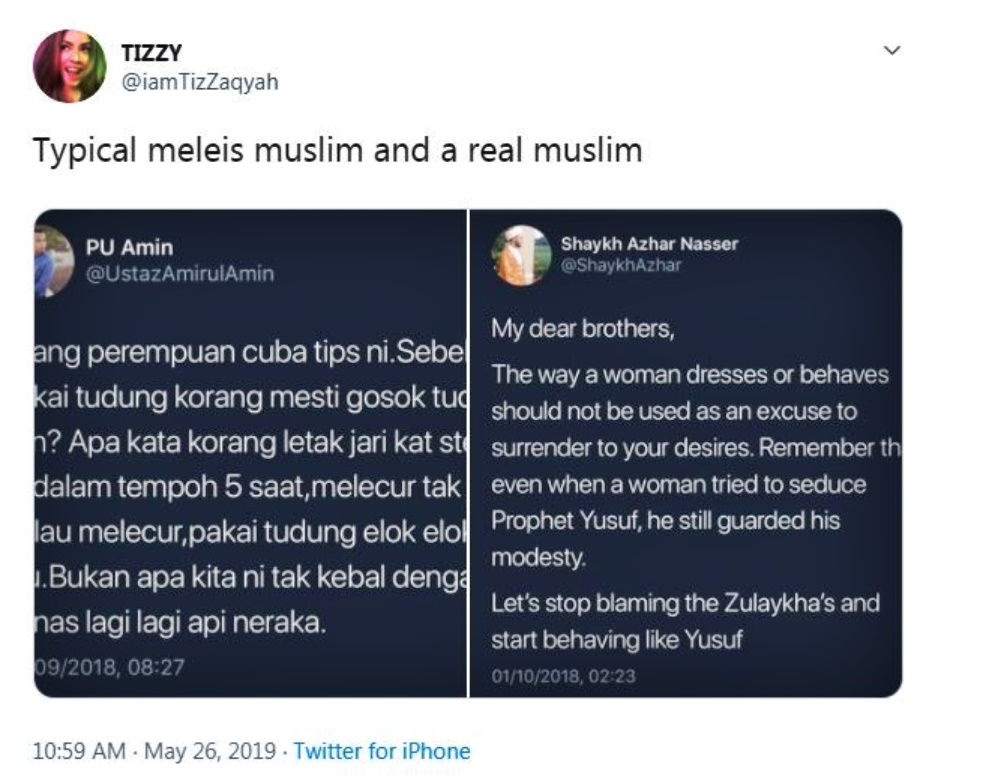Click the Shaykh Azhar Nasser name label
985x783 pixels.
649,244
